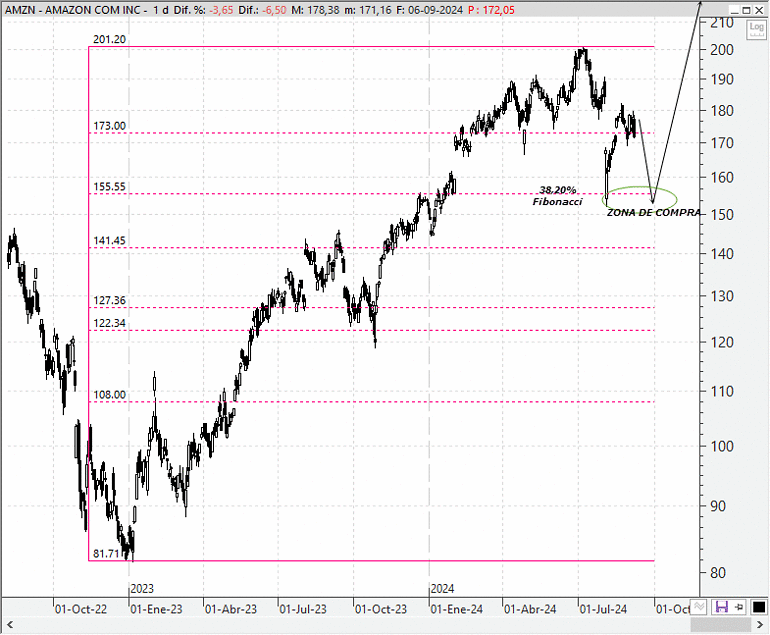Click the 120 price axis label

click(722, 342)
